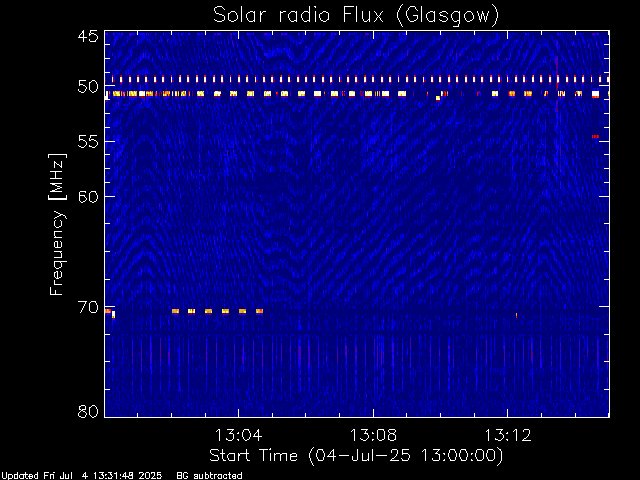Click the "BG subtracted" note
The width and height of the screenshot is (640, 480).
[x=209, y=476]
